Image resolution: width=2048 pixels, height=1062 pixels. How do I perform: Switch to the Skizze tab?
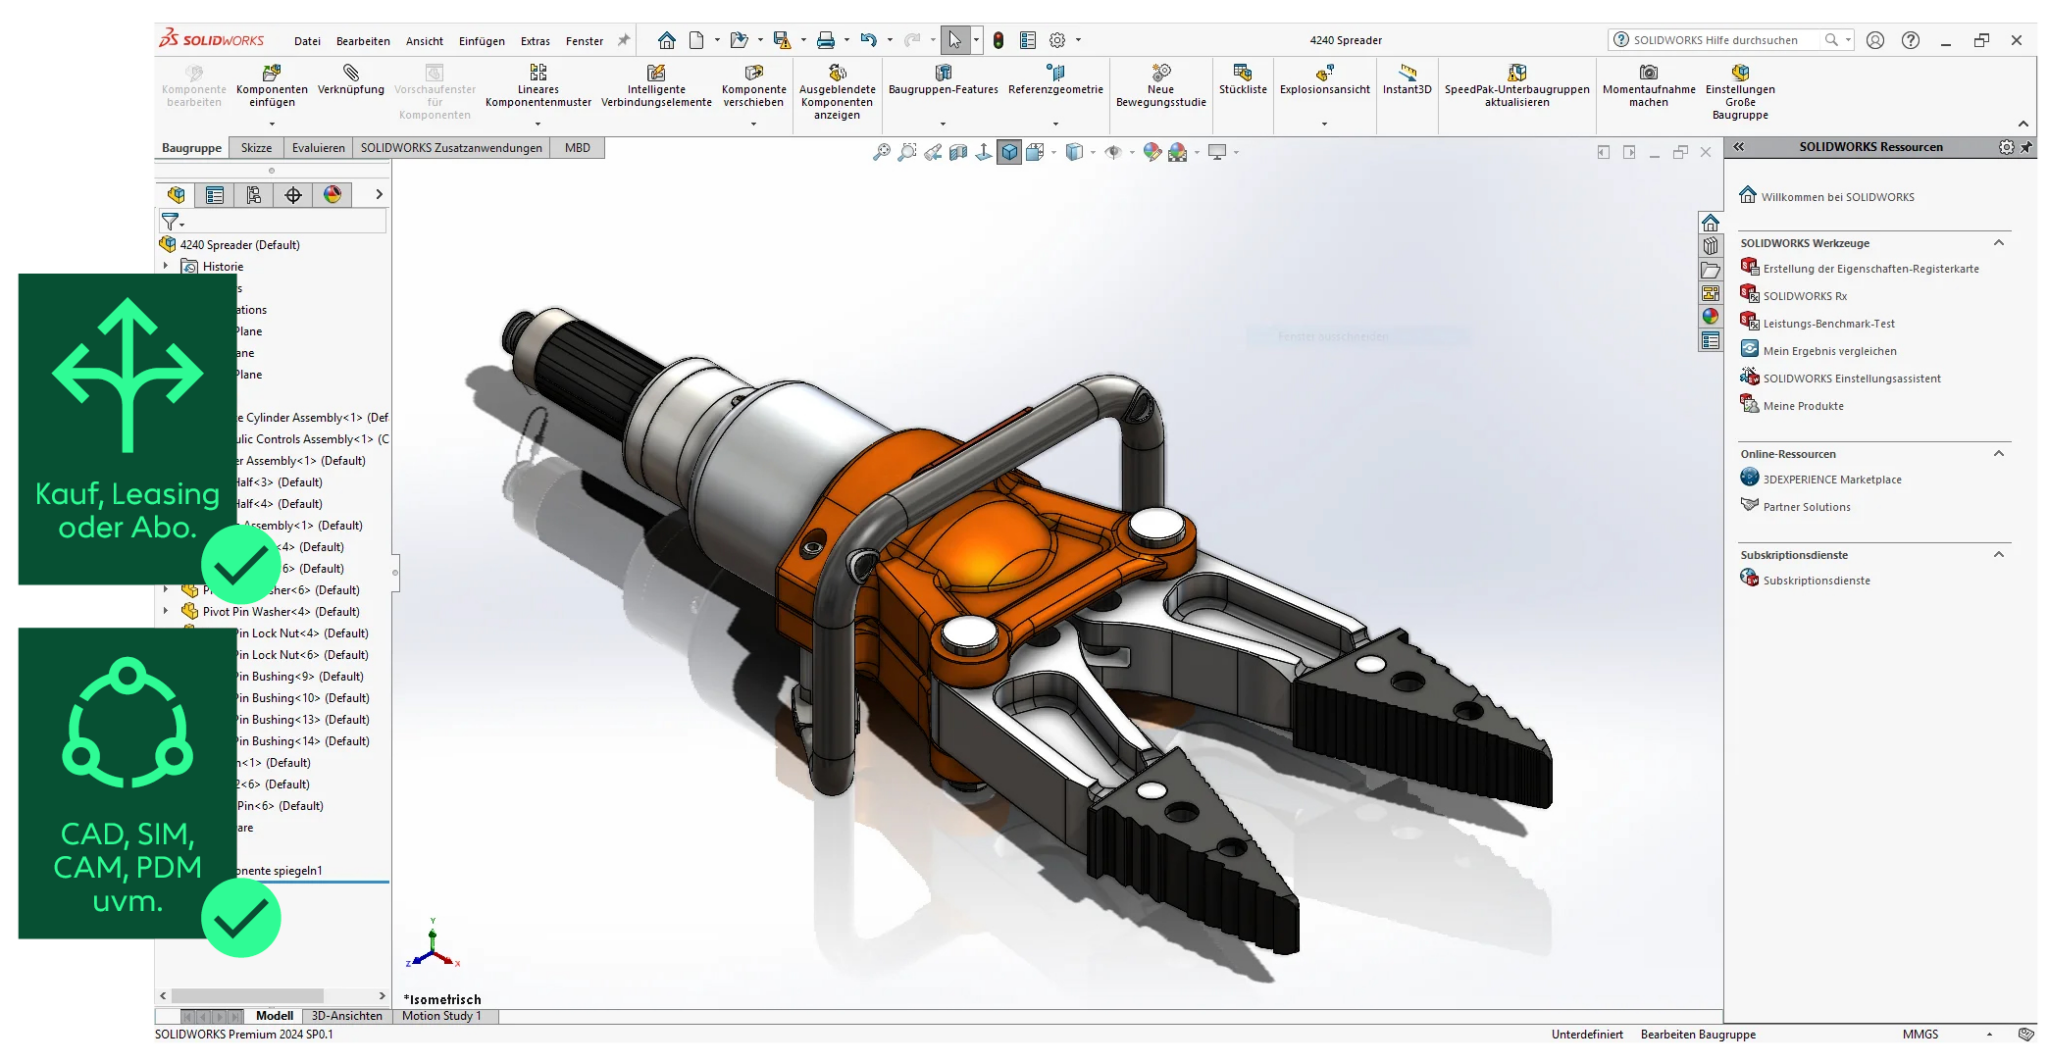click(x=256, y=148)
